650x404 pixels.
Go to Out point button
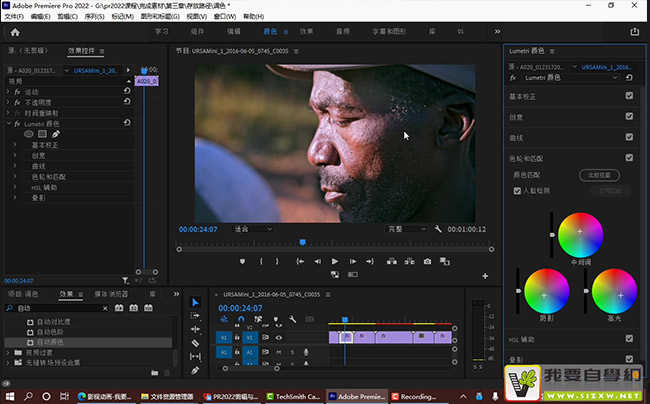(370, 261)
